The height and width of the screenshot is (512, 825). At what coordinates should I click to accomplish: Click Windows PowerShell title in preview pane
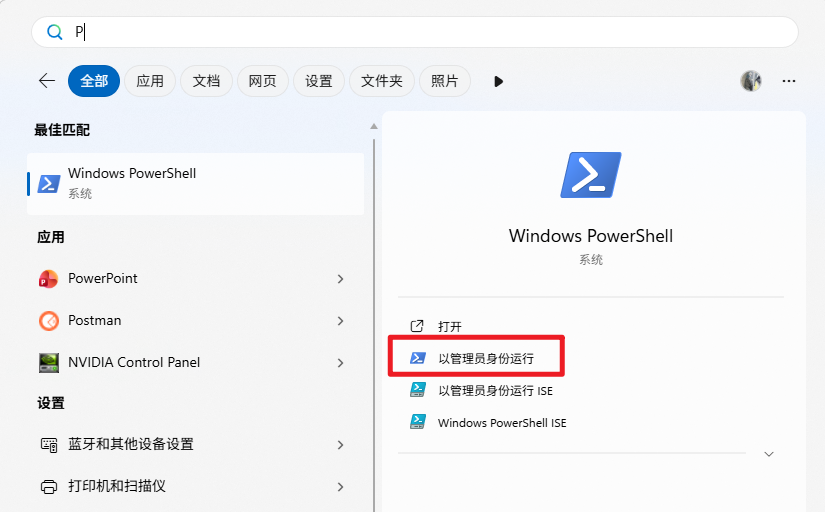point(591,236)
